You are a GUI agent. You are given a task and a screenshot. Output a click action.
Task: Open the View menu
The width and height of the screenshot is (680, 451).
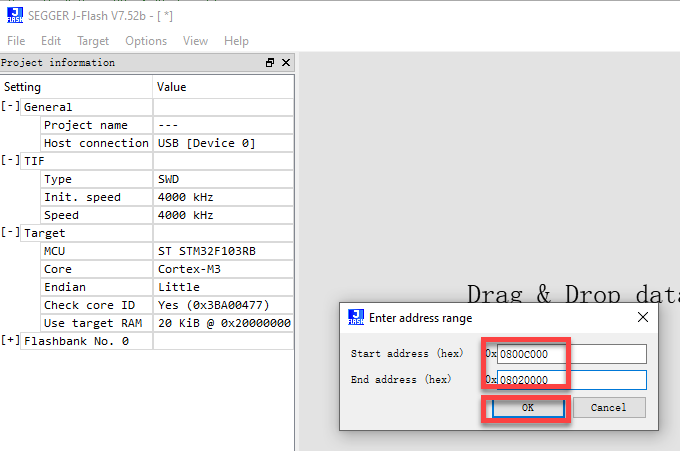point(195,41)
